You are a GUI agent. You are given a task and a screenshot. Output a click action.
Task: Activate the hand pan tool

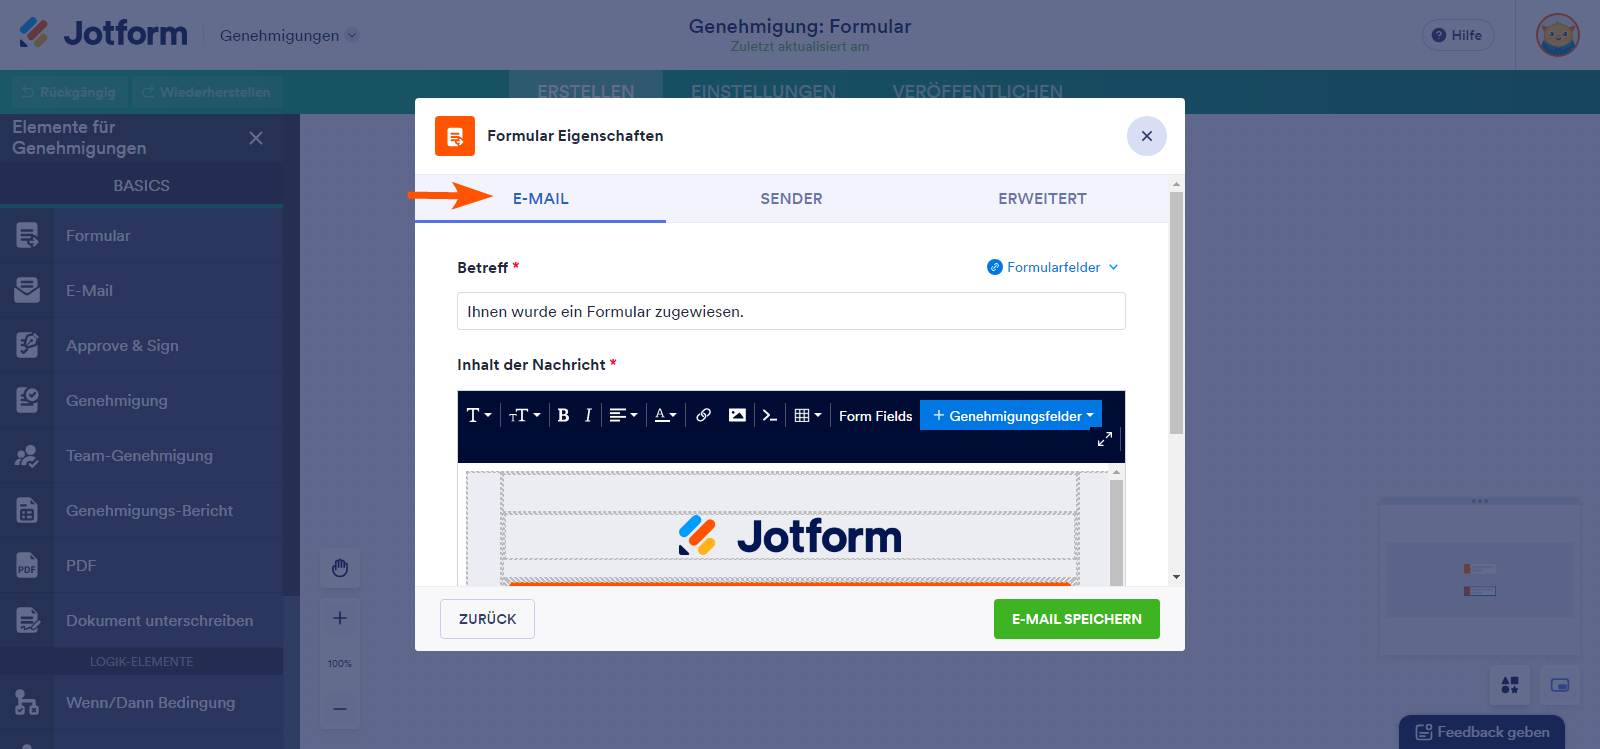(340, 568)
